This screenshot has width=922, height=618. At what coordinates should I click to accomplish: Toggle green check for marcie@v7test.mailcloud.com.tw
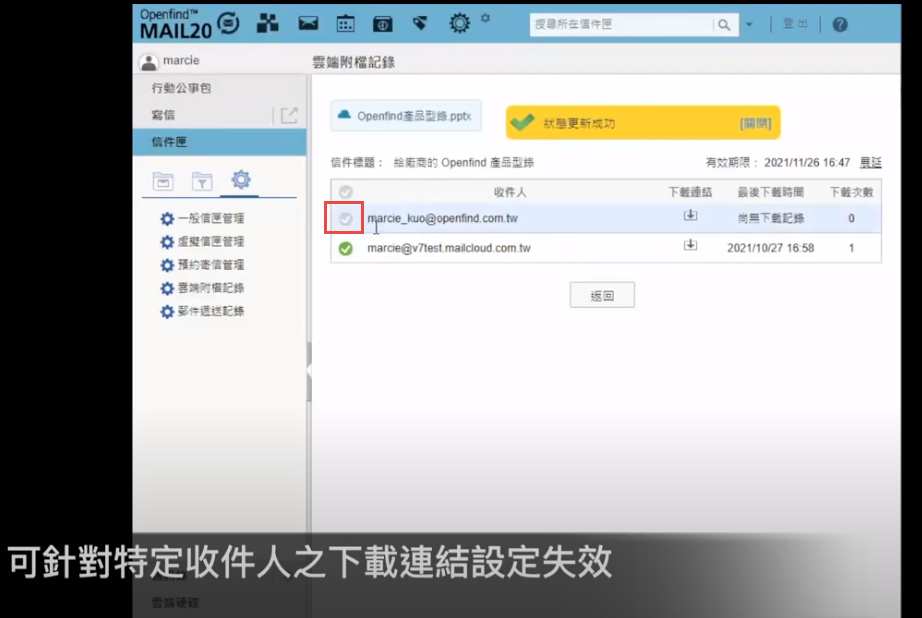pos(346,248)
